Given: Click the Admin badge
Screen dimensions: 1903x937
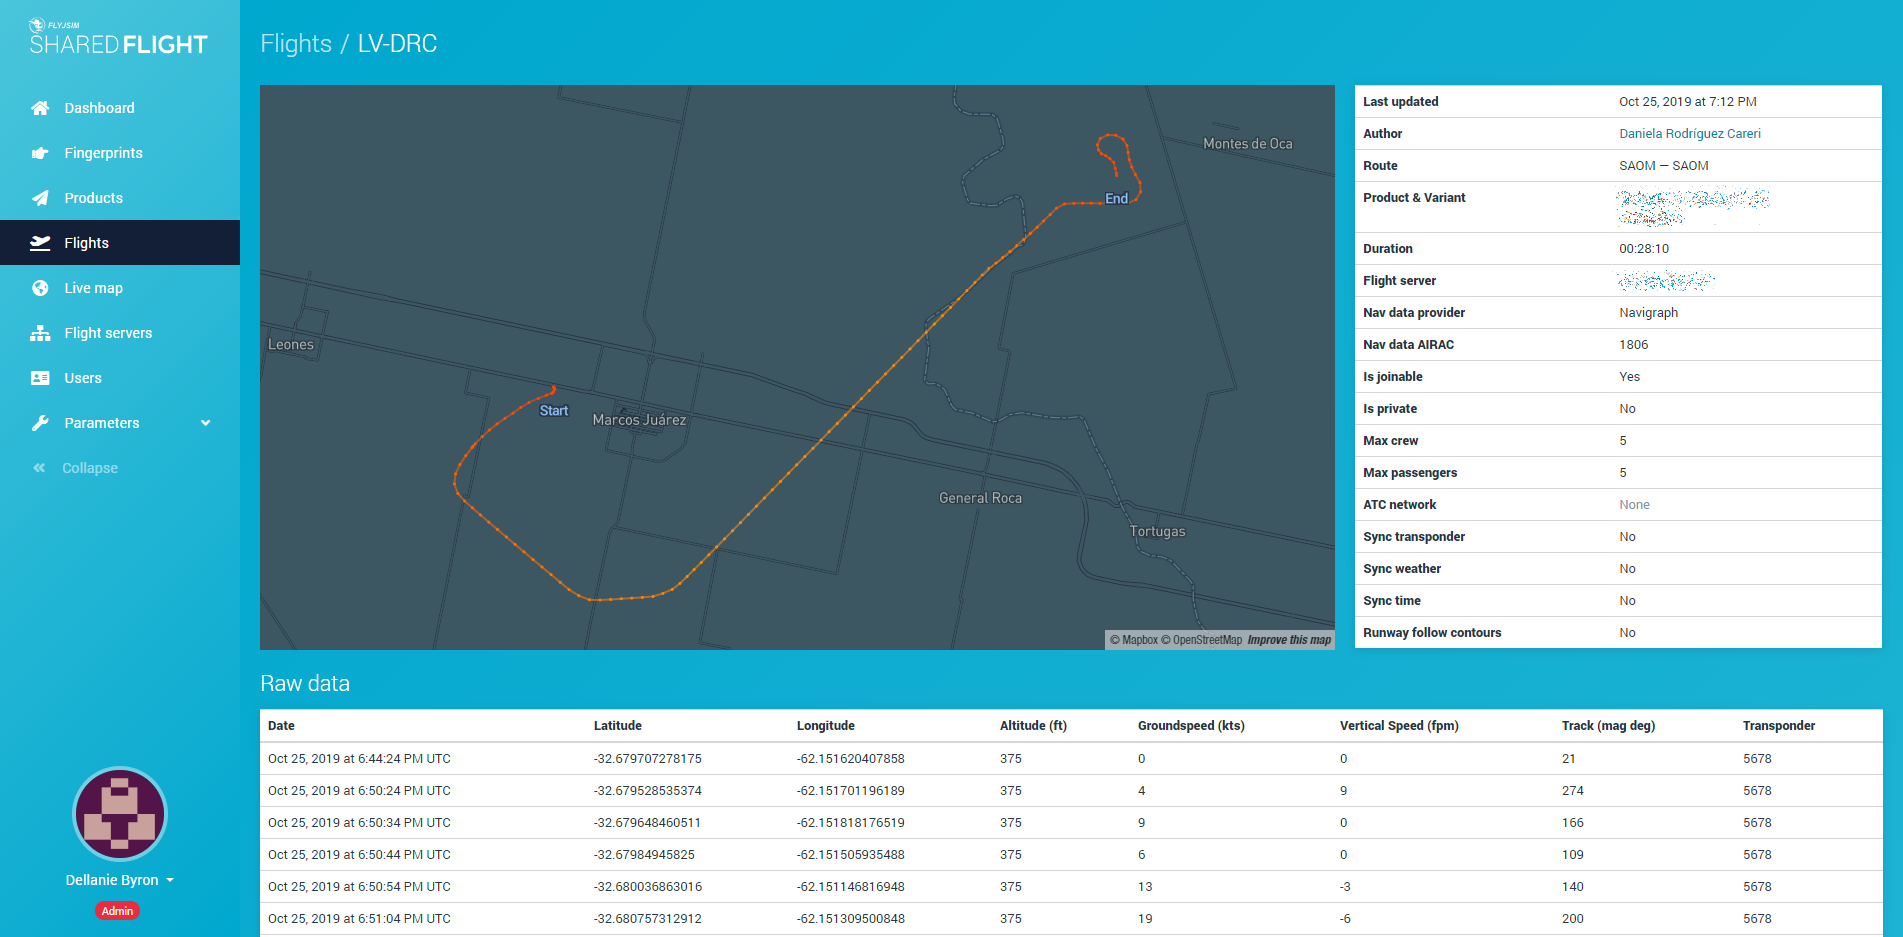Looking at the screenshot, I should click(x=117, y=911).
